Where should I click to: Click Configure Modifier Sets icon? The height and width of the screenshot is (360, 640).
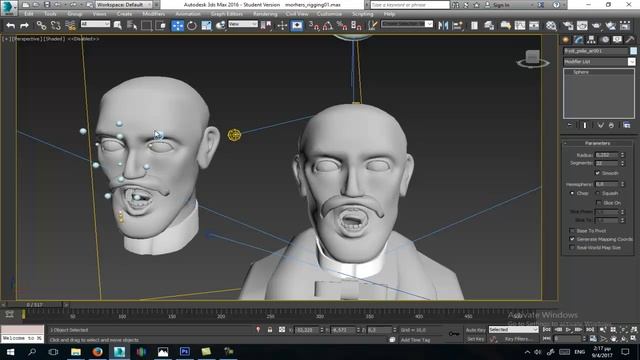tap(627, 125)
